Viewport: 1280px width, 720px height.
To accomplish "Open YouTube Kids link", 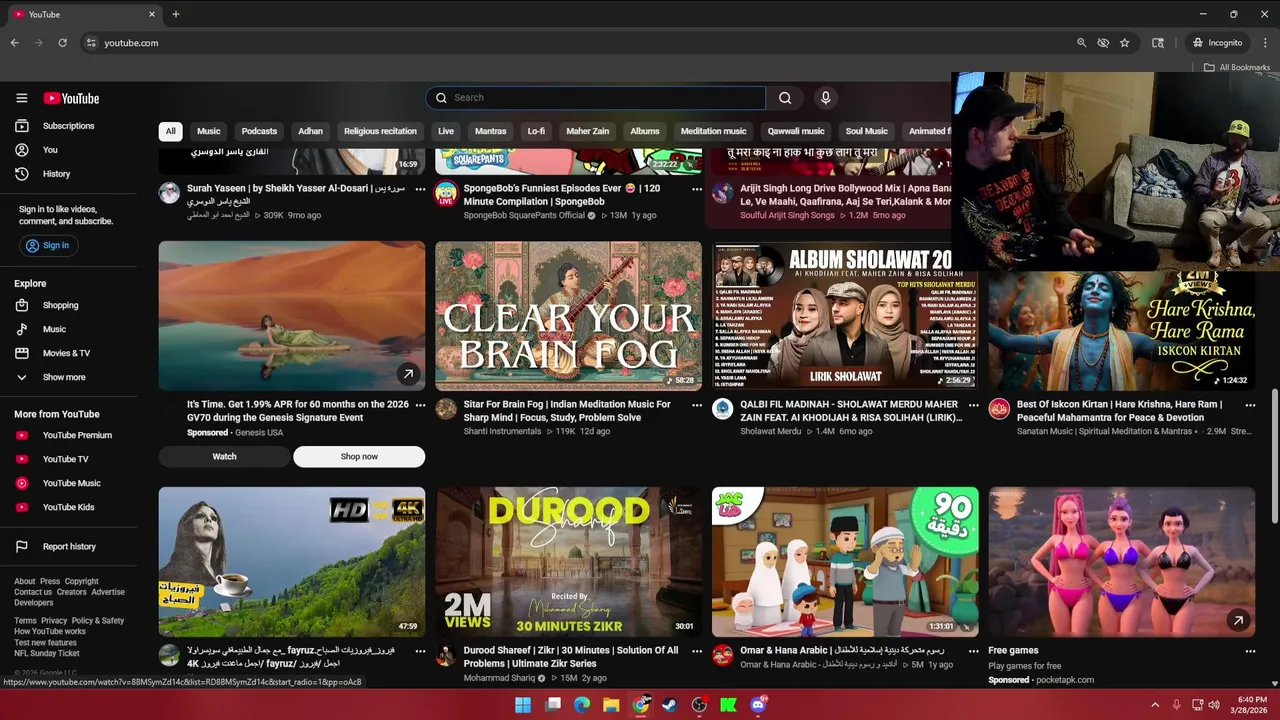I will 68,507.
